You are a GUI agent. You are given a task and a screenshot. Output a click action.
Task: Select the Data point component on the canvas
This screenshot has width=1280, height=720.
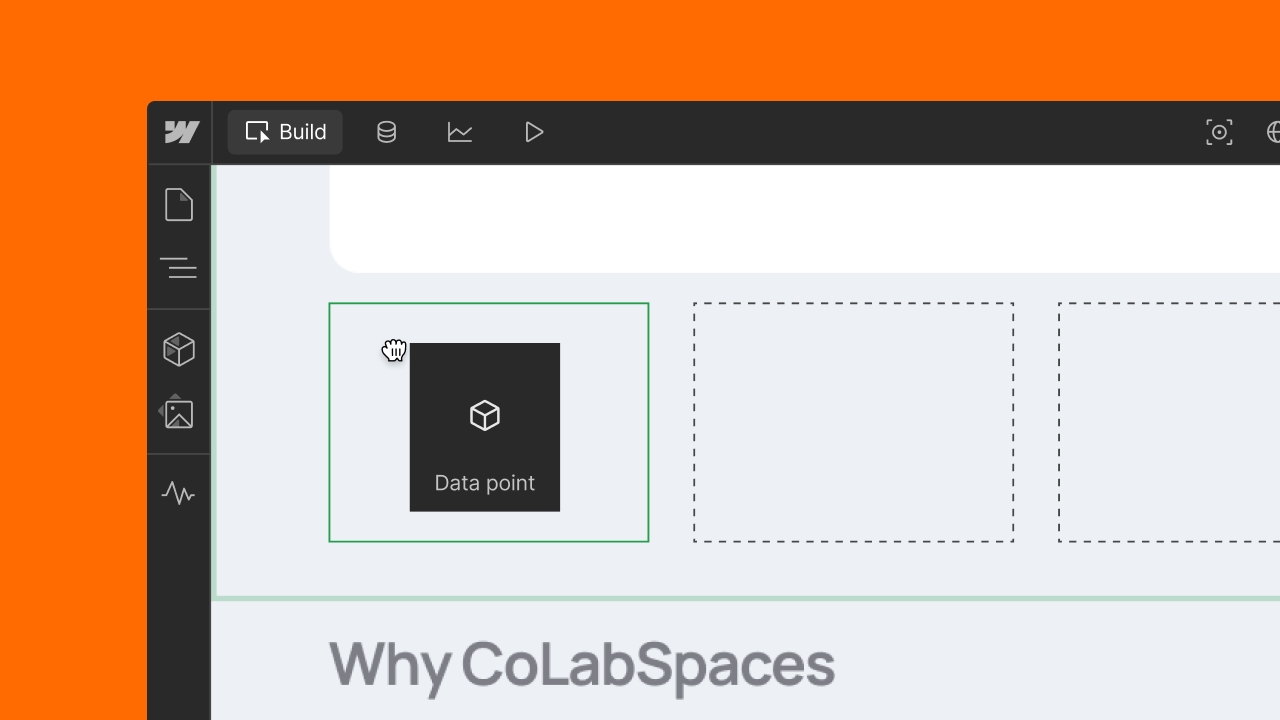point(484,427)
